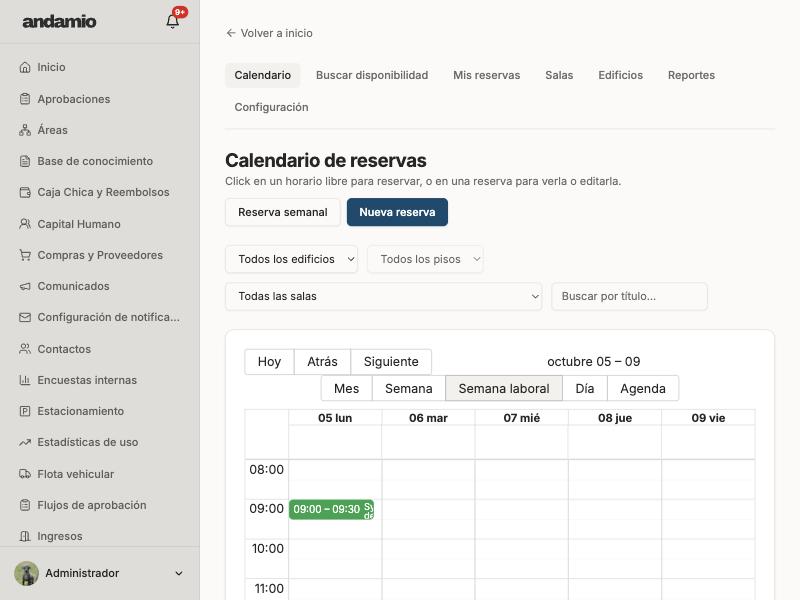Click the notifications configuration envelope icon

pyautogui.click(x=24, y=317)
